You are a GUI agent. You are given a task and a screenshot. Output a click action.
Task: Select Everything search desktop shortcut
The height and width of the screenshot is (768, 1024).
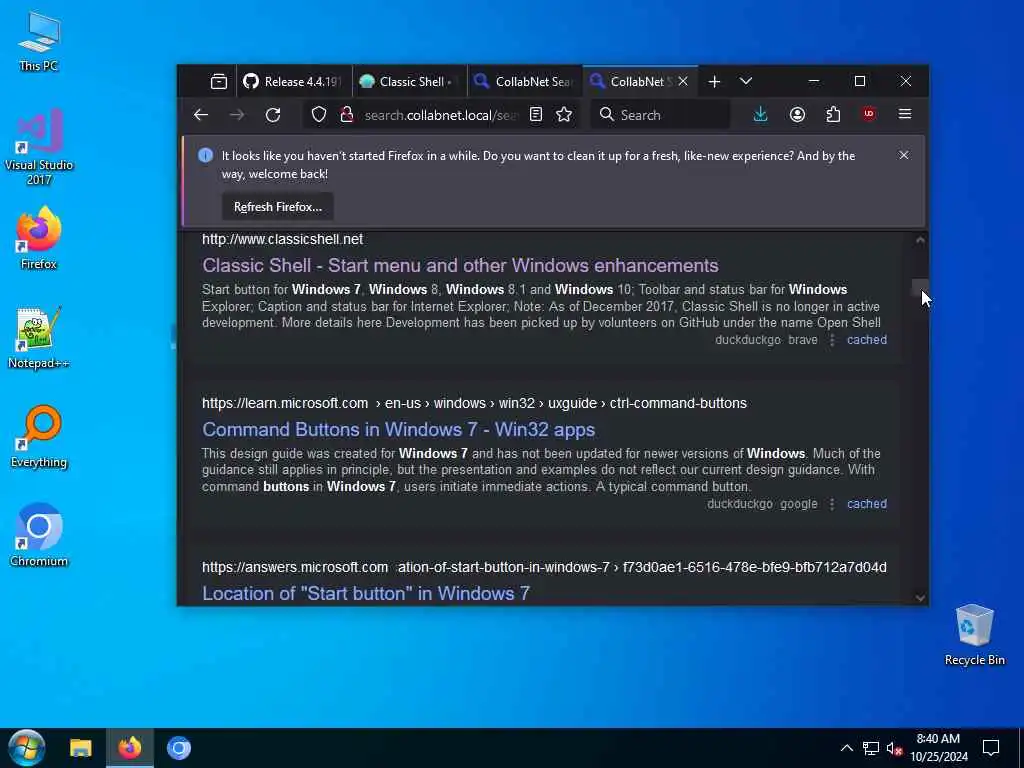pos(39,437)
